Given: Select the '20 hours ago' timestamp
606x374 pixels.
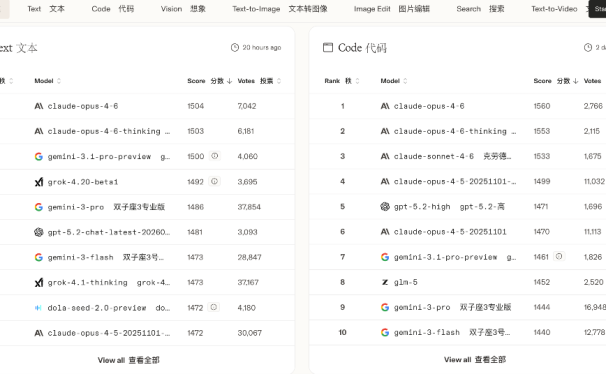Looking at the screenshot, I should click(x=262, y=48).
